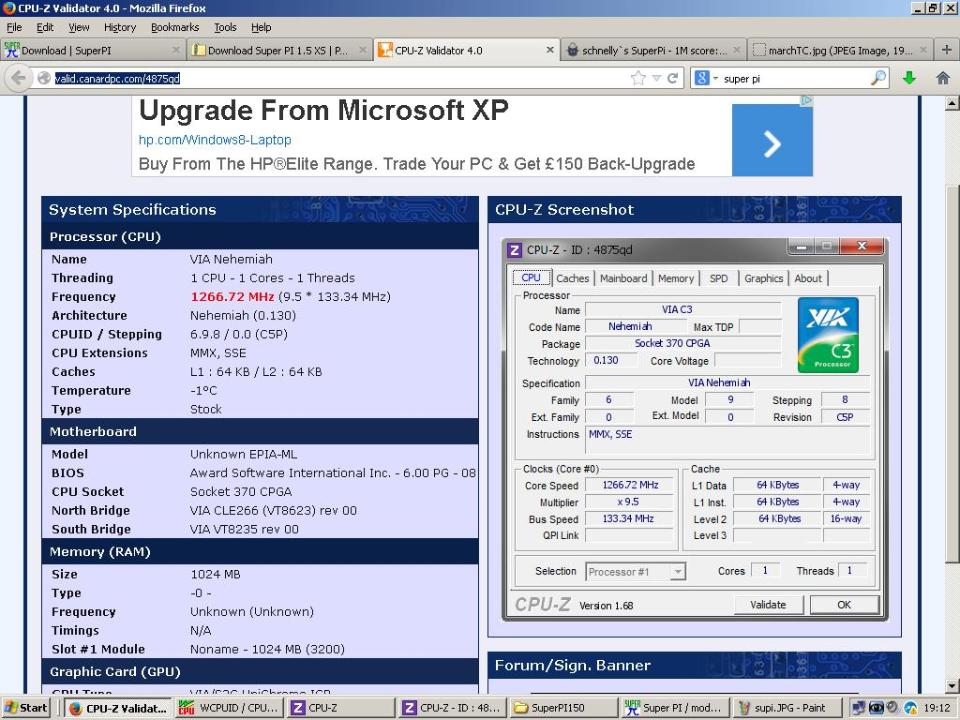
Task: Open SuperPI150 folder from taskbar
Action: [564, 708]
